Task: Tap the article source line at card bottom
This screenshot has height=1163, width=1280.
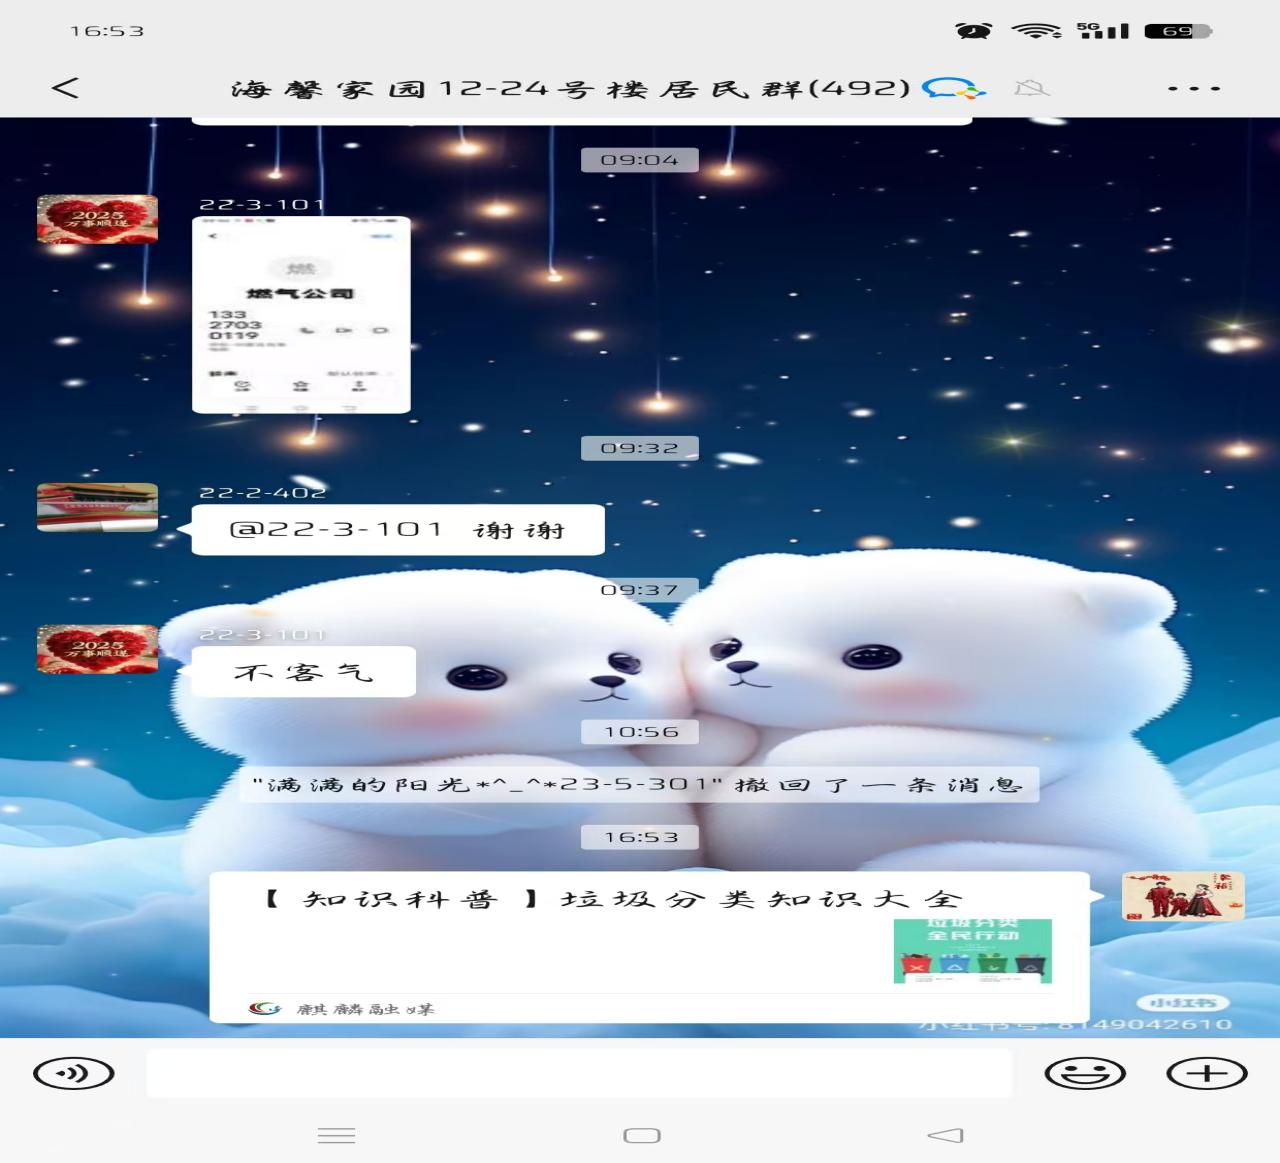Action: tap(341, 1008)
